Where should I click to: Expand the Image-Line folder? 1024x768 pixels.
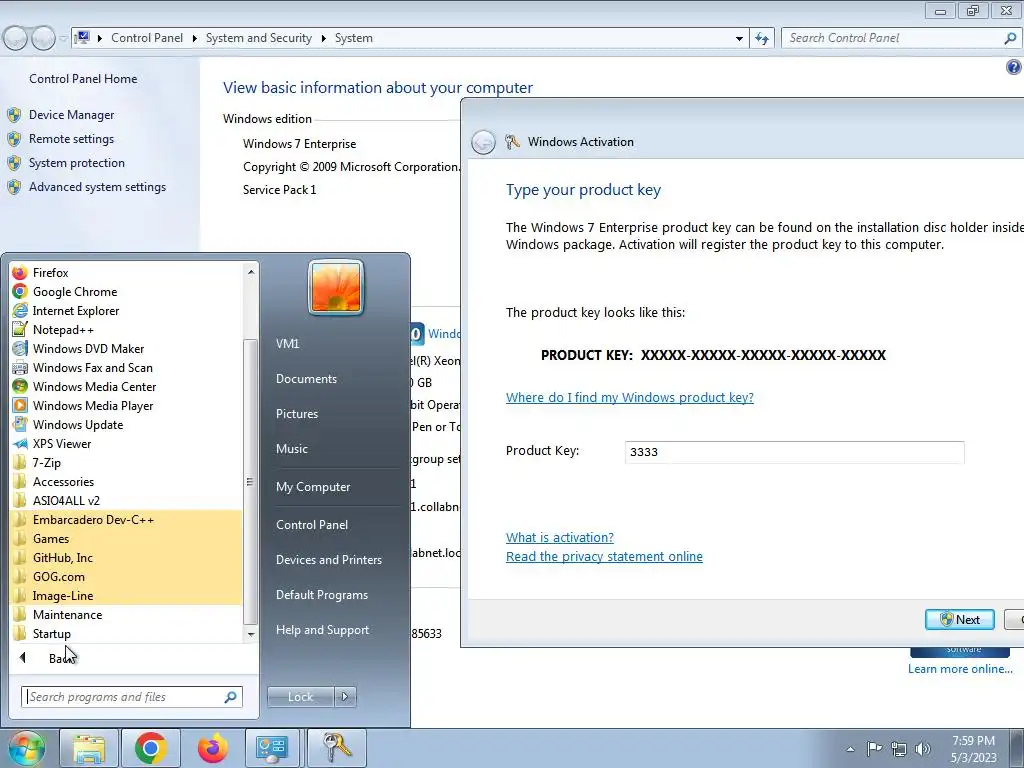(x=63, y=596)
